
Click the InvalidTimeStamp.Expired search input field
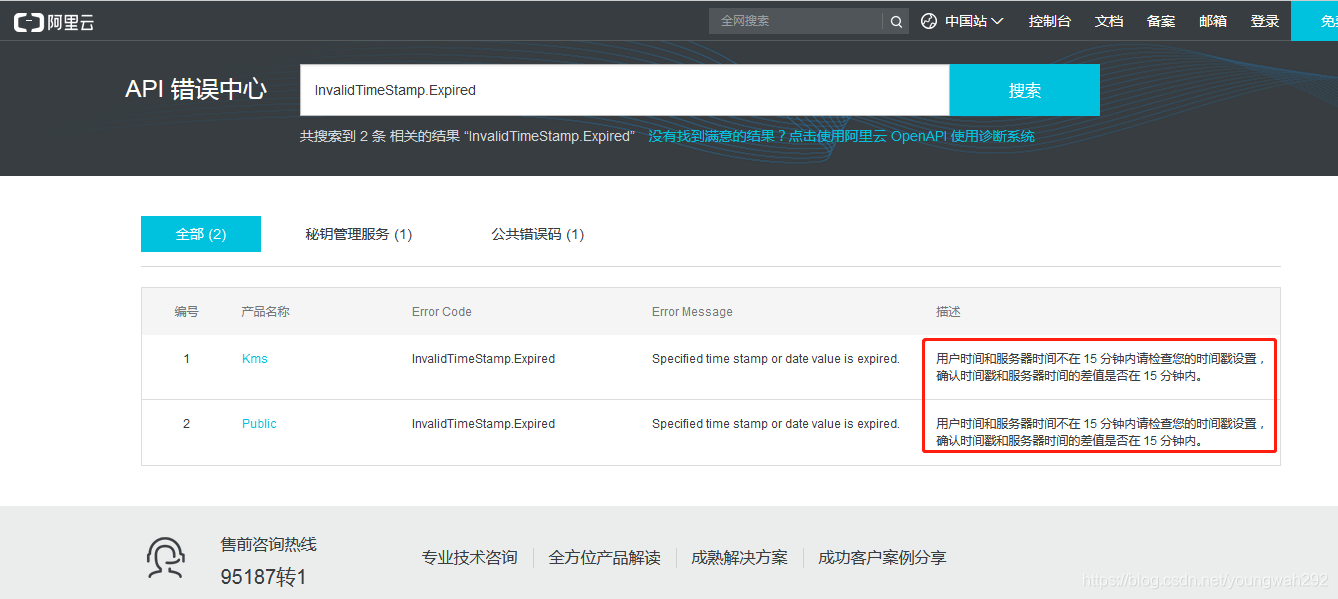tap(620, 89)
